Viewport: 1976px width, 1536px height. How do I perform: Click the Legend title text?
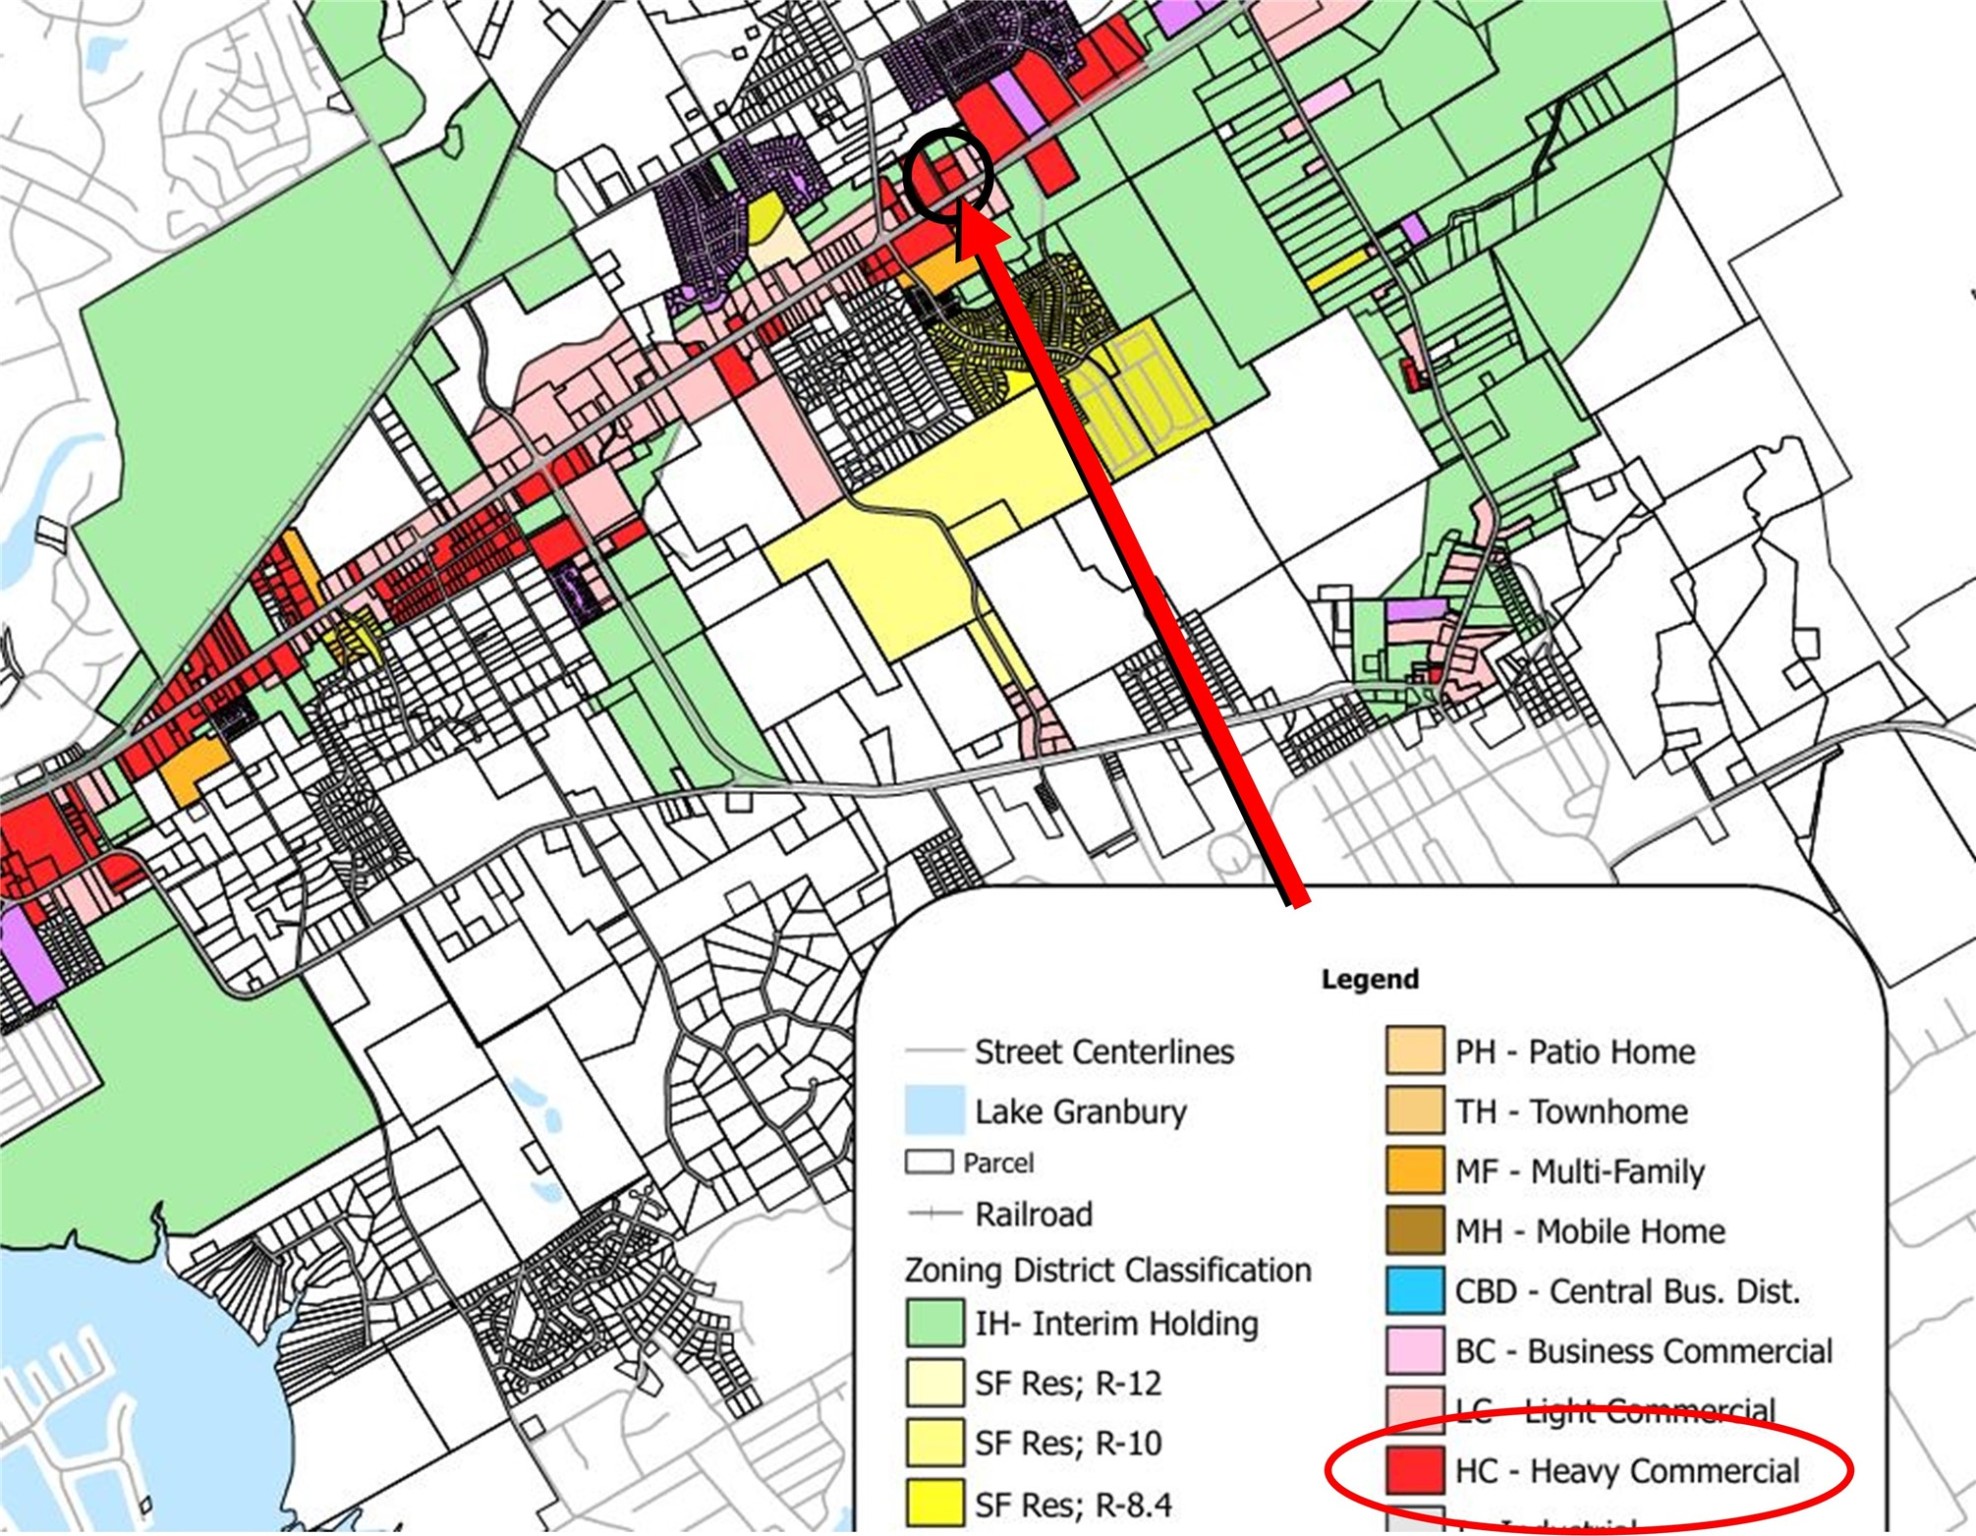tap(1369, 979)
